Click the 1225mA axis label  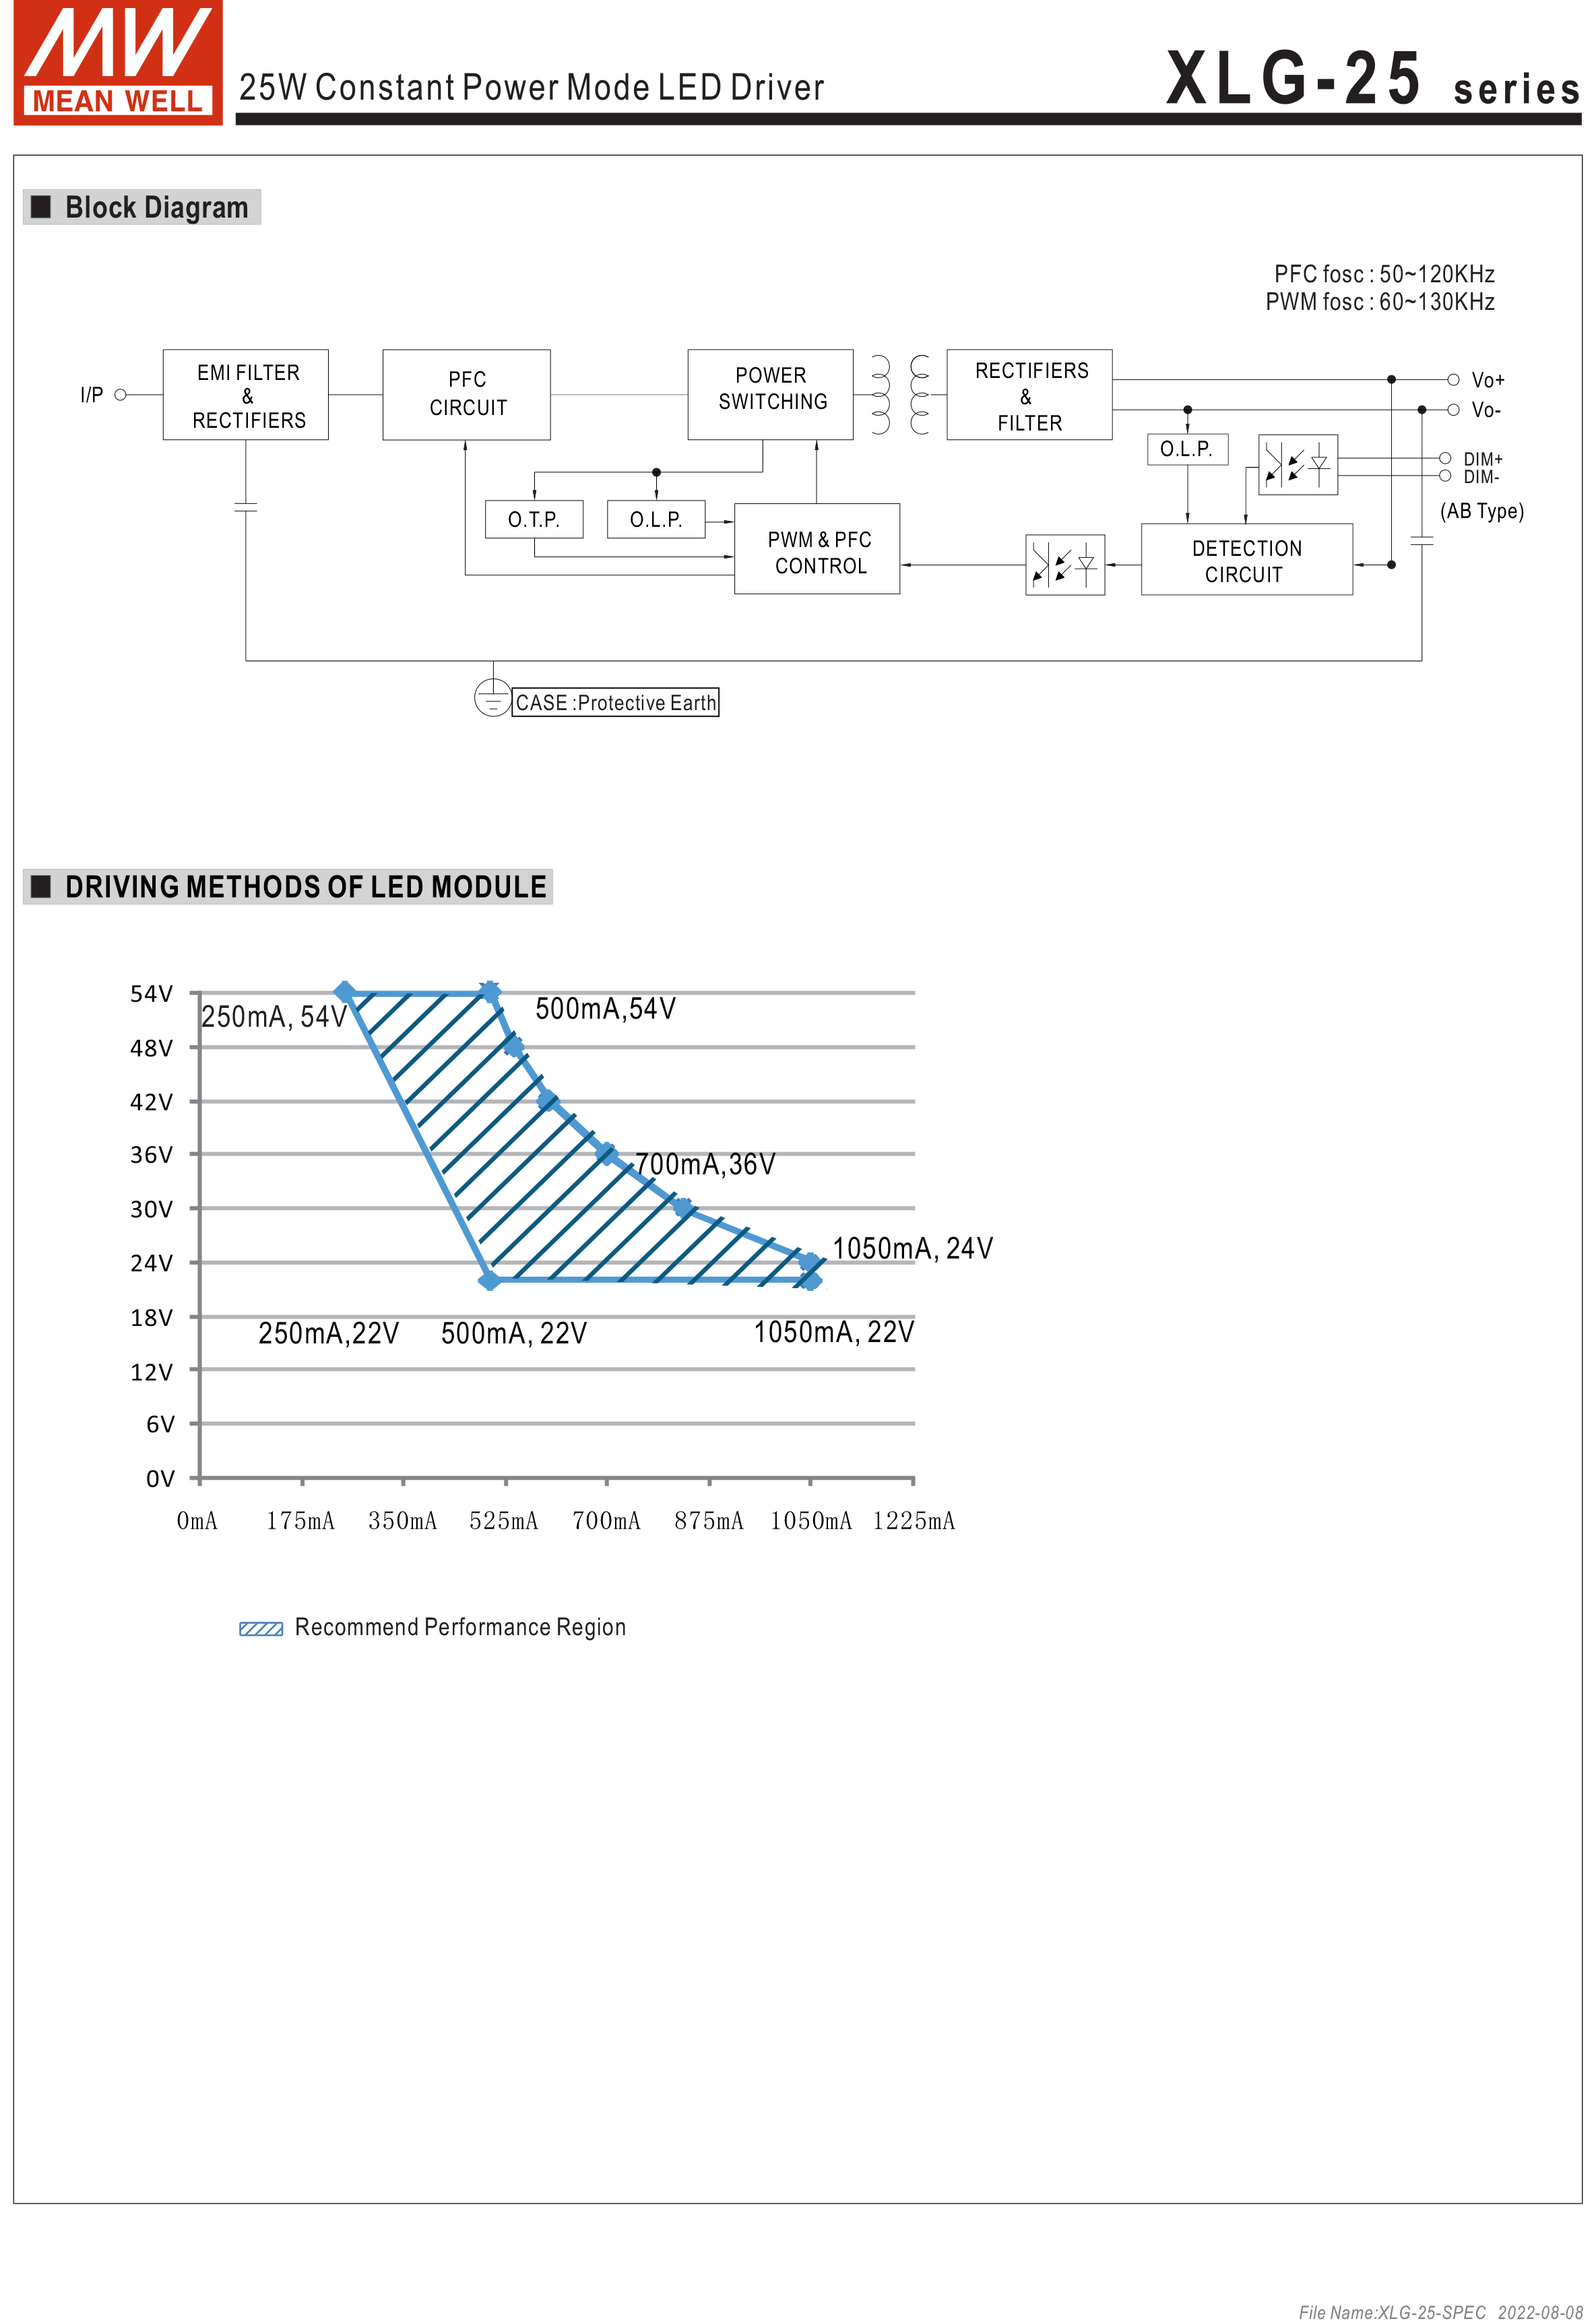[914, 1521]
